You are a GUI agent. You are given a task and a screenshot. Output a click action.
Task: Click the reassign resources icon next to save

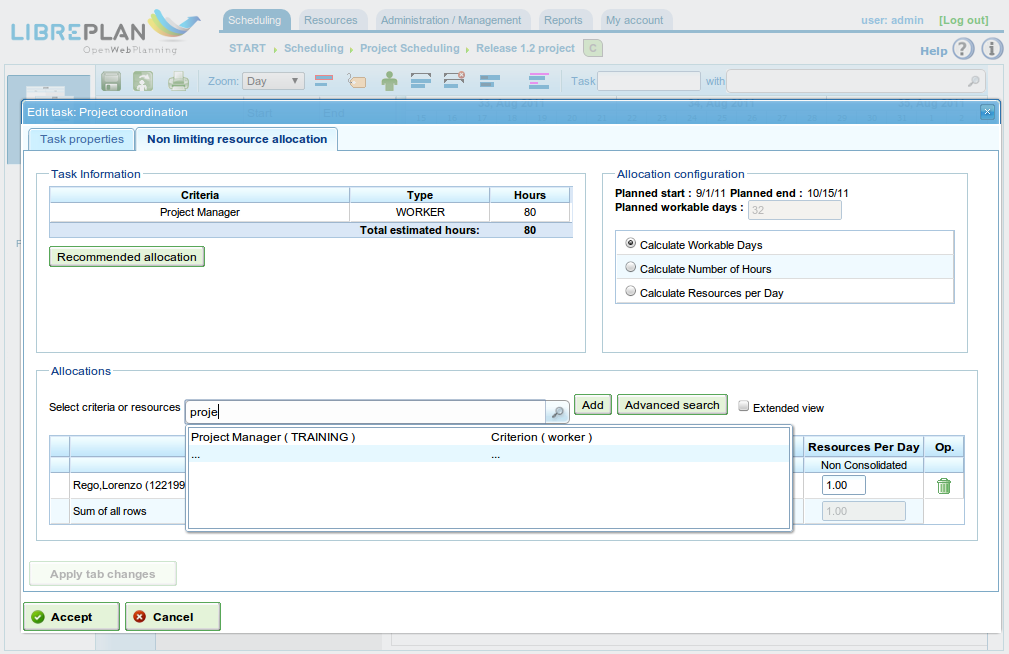click(x=143, y=81)
